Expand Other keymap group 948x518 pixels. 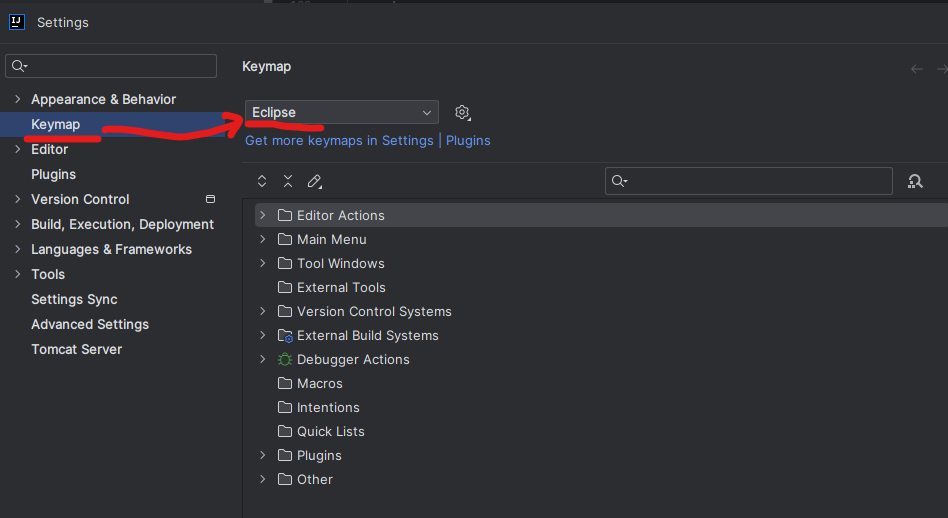click(x=262, y=479)
